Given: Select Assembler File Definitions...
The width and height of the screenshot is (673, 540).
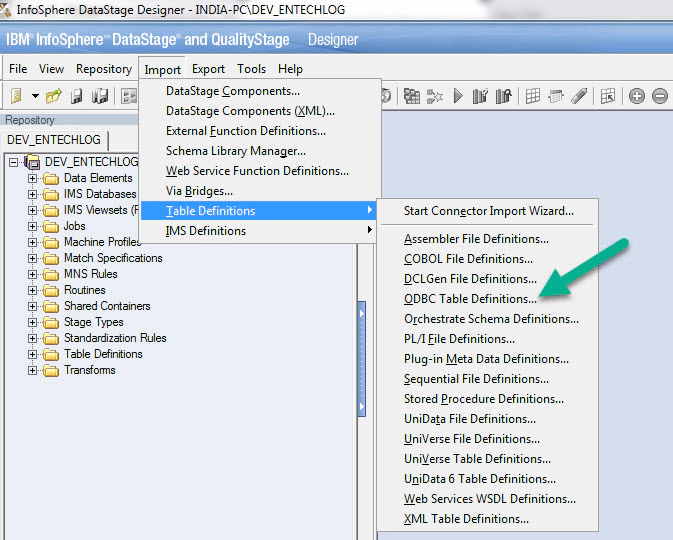Looking at the screenshot, I should [488, 239].
